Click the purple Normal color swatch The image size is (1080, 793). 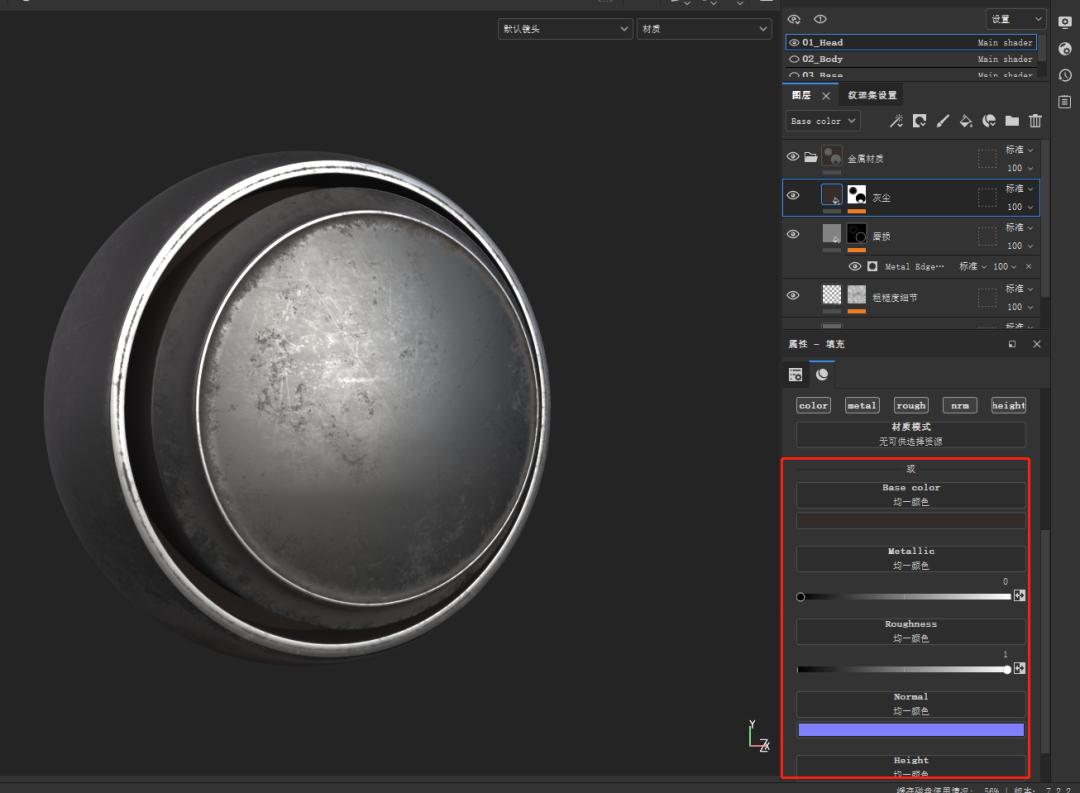coord(911,730)
